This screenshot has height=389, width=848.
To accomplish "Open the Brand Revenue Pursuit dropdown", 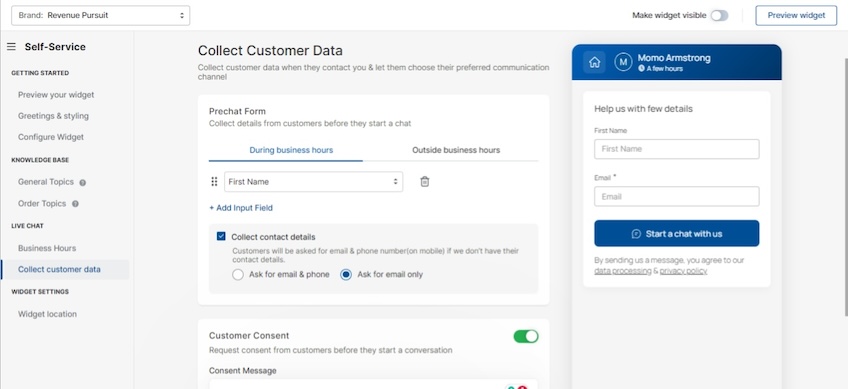I will (x=101, y=15).
